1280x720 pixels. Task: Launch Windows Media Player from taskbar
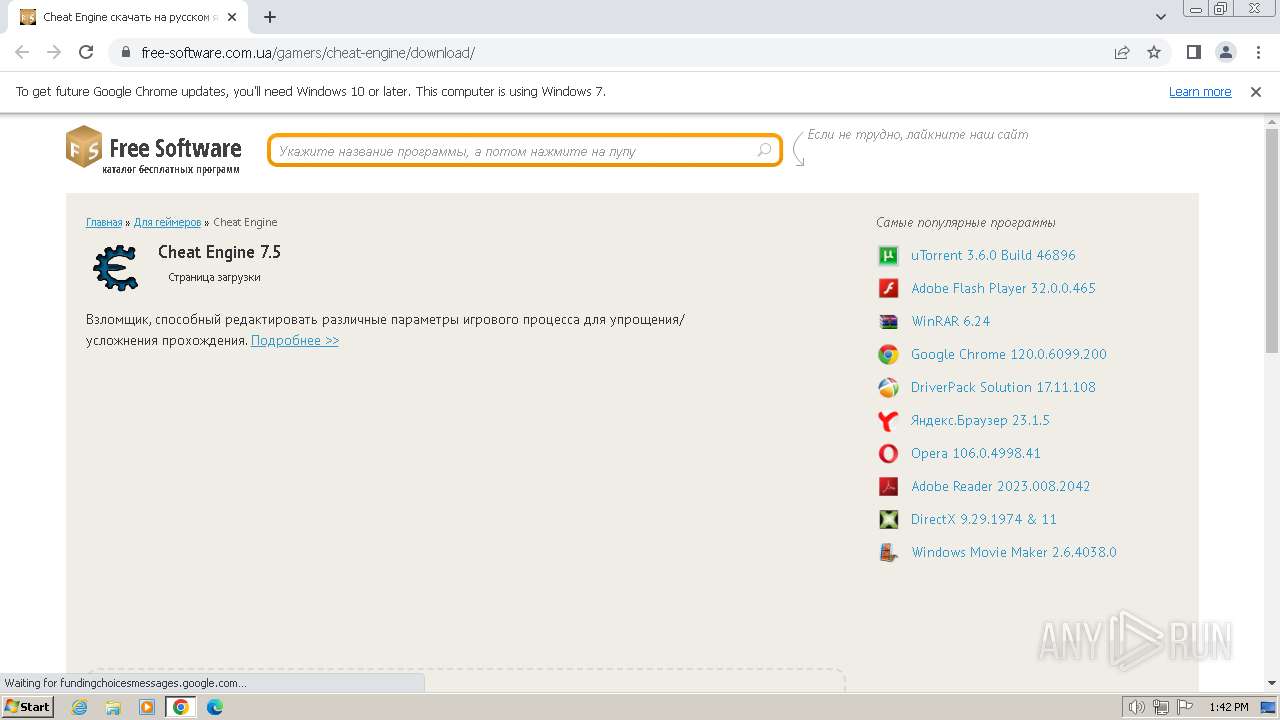[x=147, y=707]
